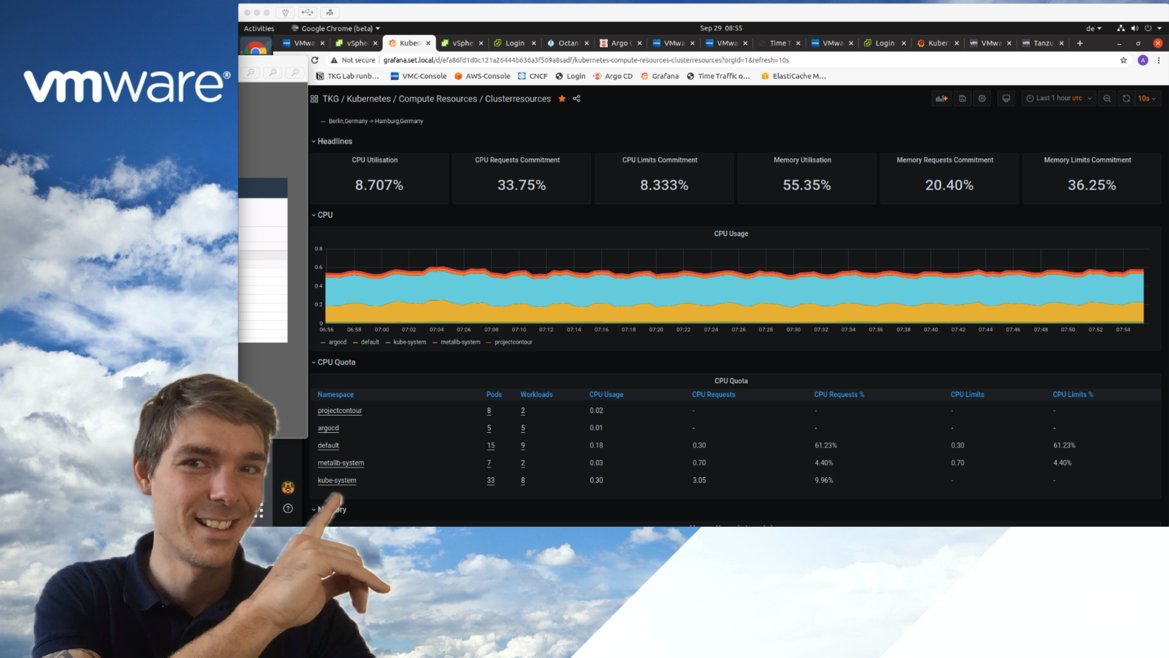
Task: Click the power icon in system tray
Action: (x=1148, y=28)
